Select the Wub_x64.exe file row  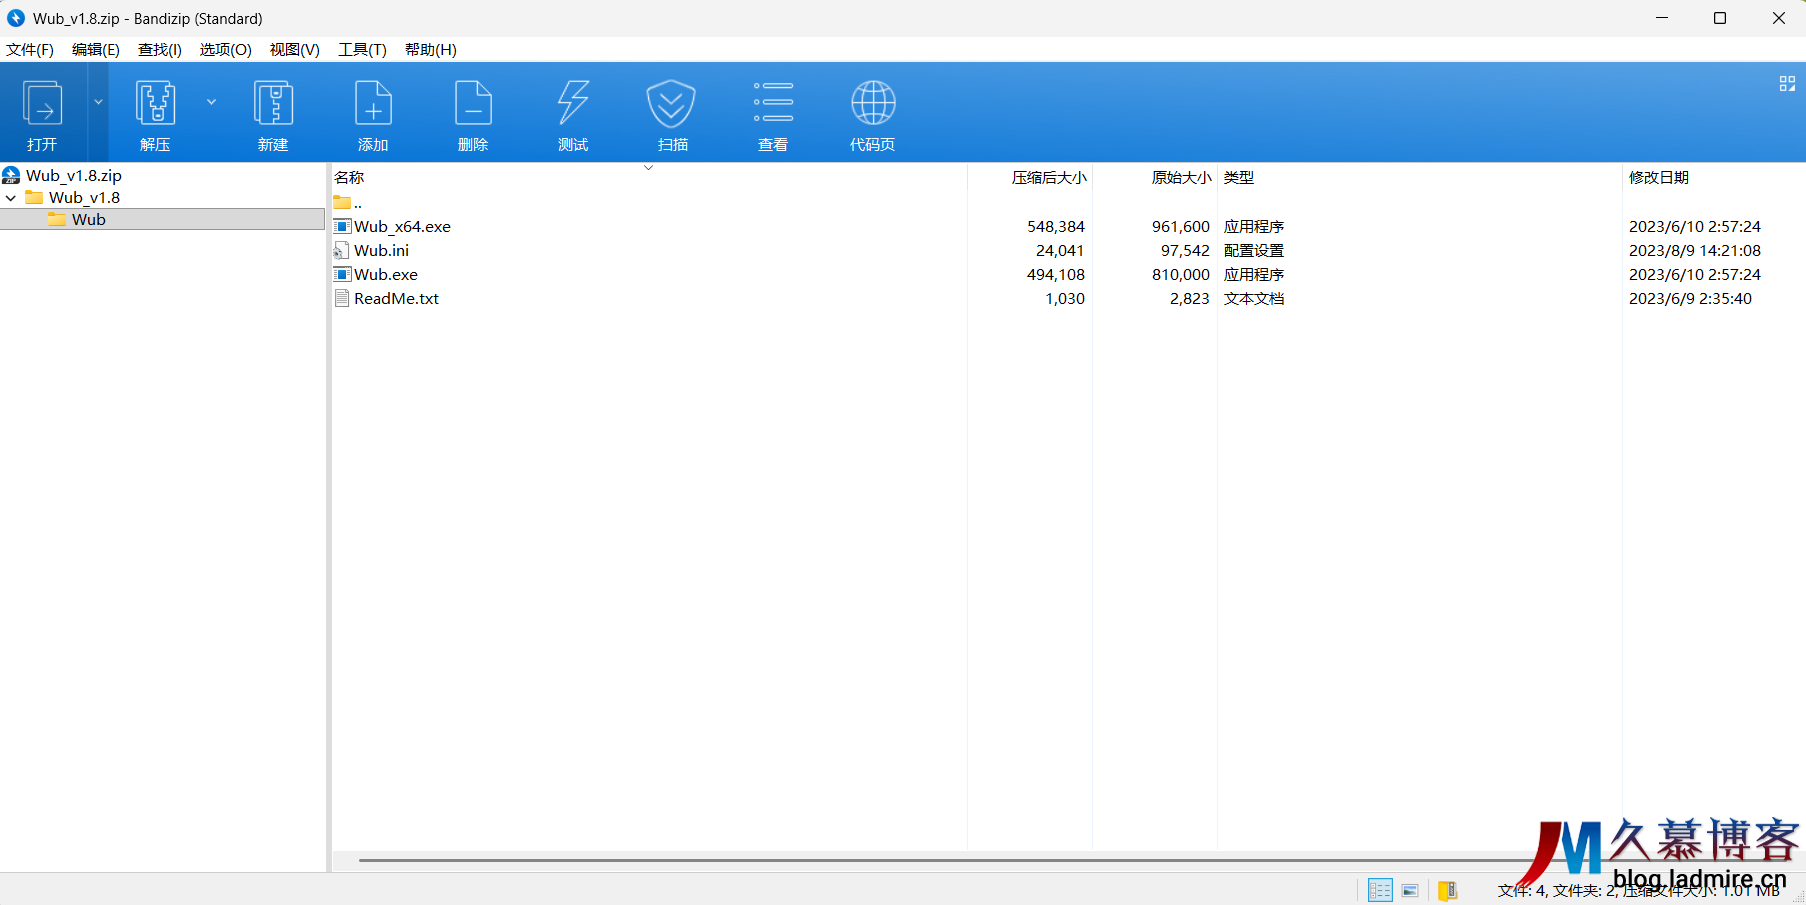click(x=402, y=227)
